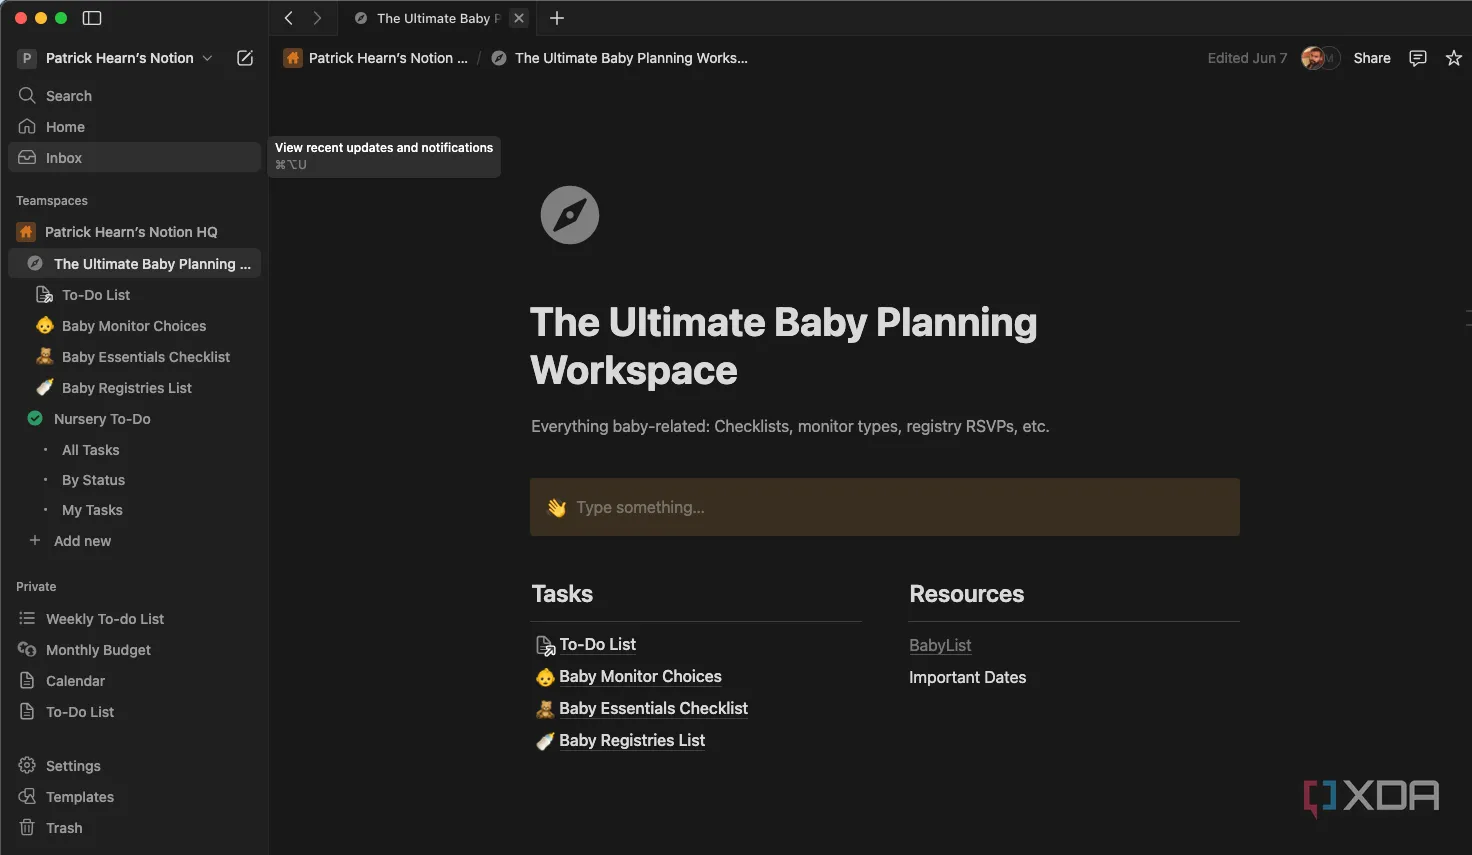Go back with the left arrow
The width and height of the screenshot is (1472, 855).
pyautogui.click(x=288, y=18)
